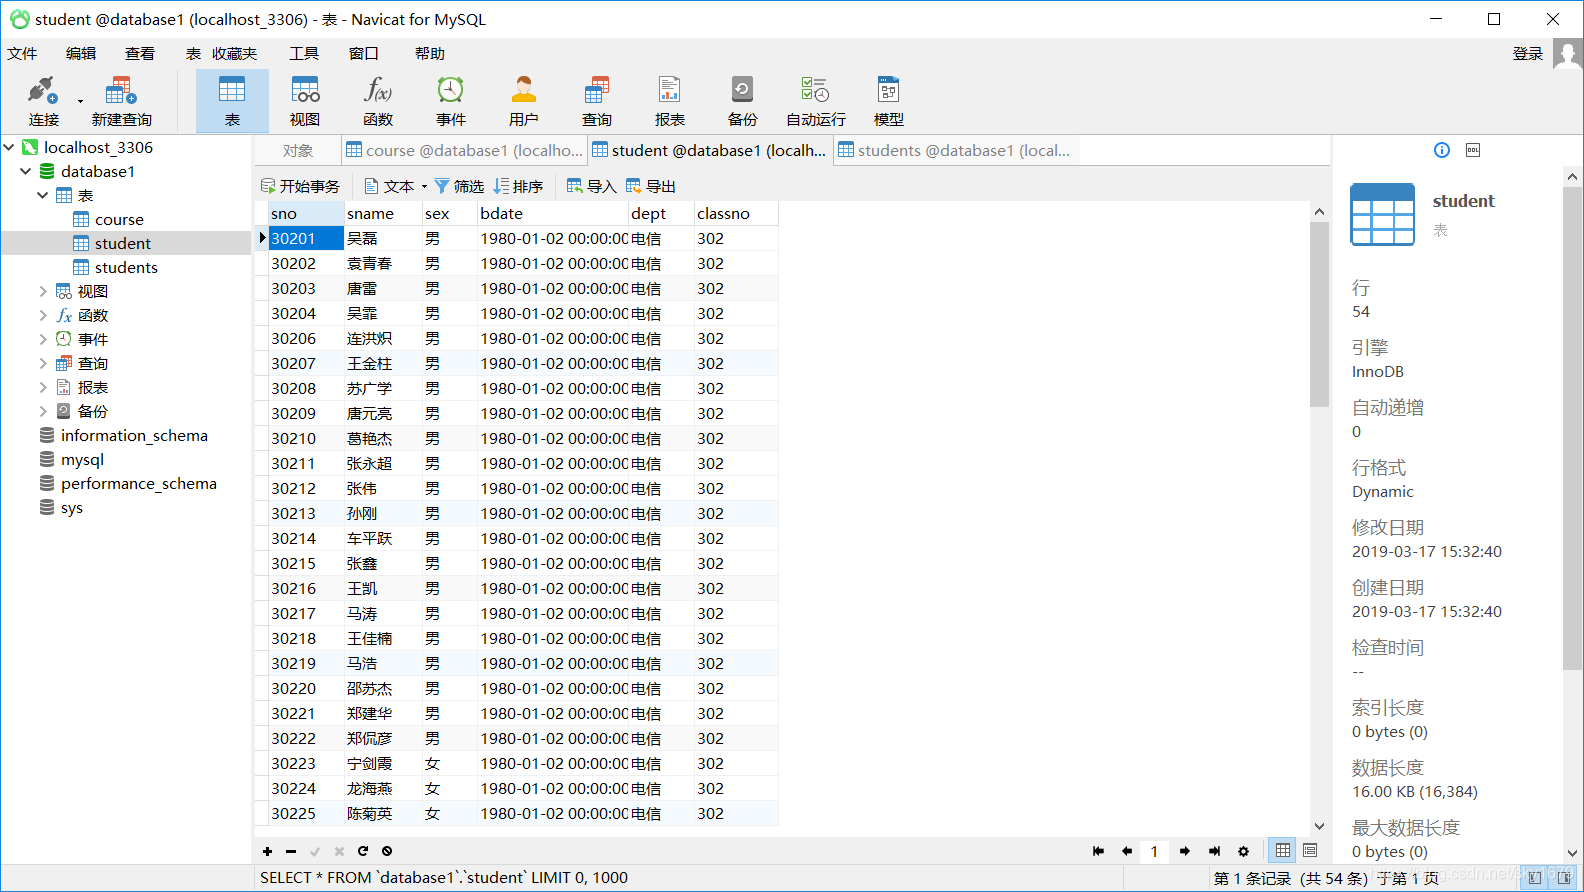Expand the Events (事件) tree node
The image size is (1584, 892).
43,339
